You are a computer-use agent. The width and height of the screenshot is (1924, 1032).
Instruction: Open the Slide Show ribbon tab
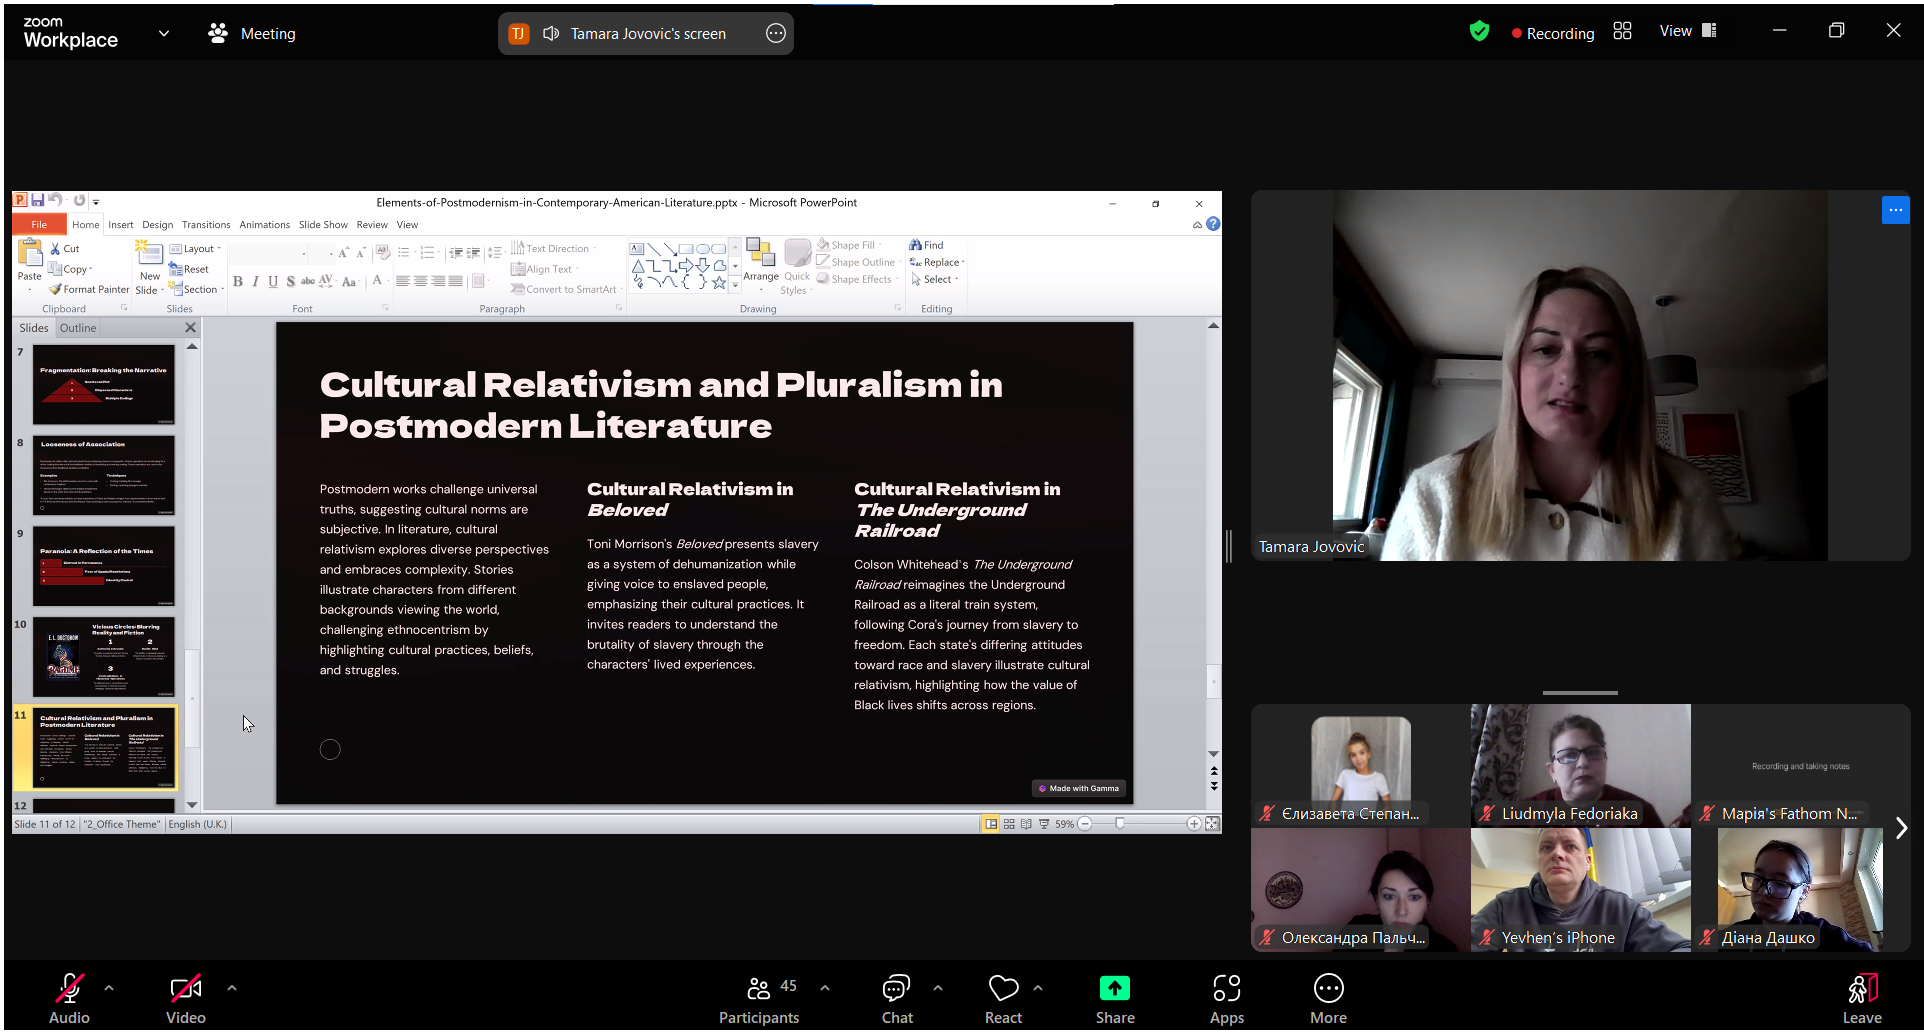[323, 225]
